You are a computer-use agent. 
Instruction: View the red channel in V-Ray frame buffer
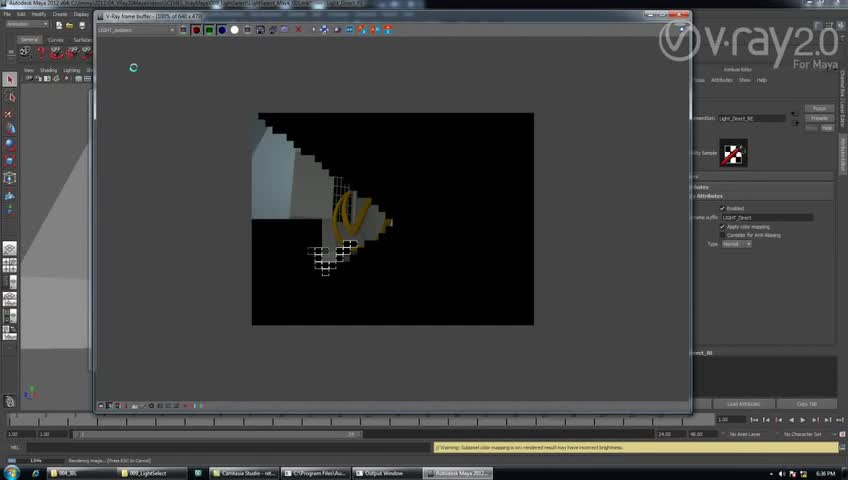(x=196, y=30)
